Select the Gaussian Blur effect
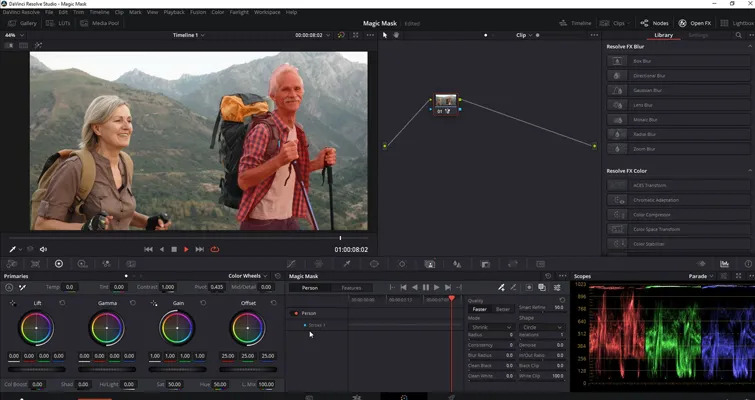Image resolution: width=755 pixels, height=400 pixels. tap(647, 90)
